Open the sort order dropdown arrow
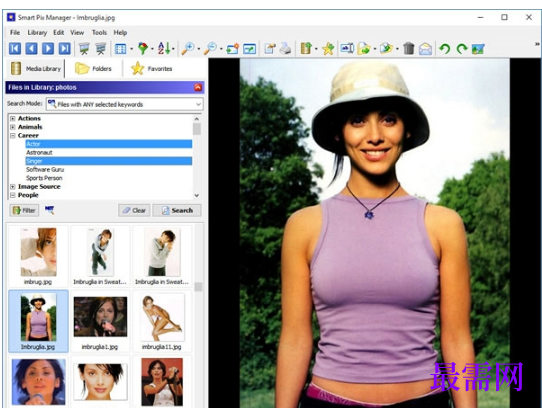542x408 pixels. tap(173, 49)
